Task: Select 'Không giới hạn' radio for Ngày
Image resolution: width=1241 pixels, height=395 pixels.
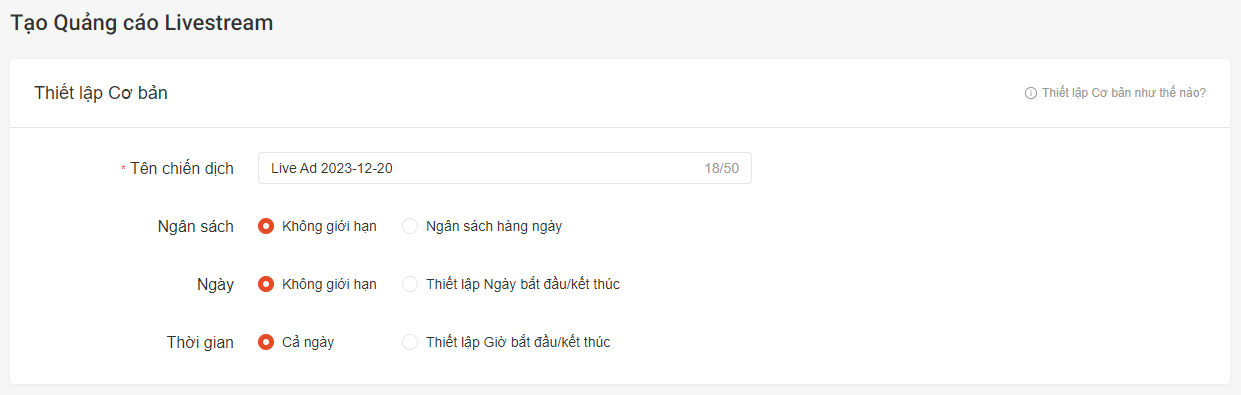Action: coord(266,284)
